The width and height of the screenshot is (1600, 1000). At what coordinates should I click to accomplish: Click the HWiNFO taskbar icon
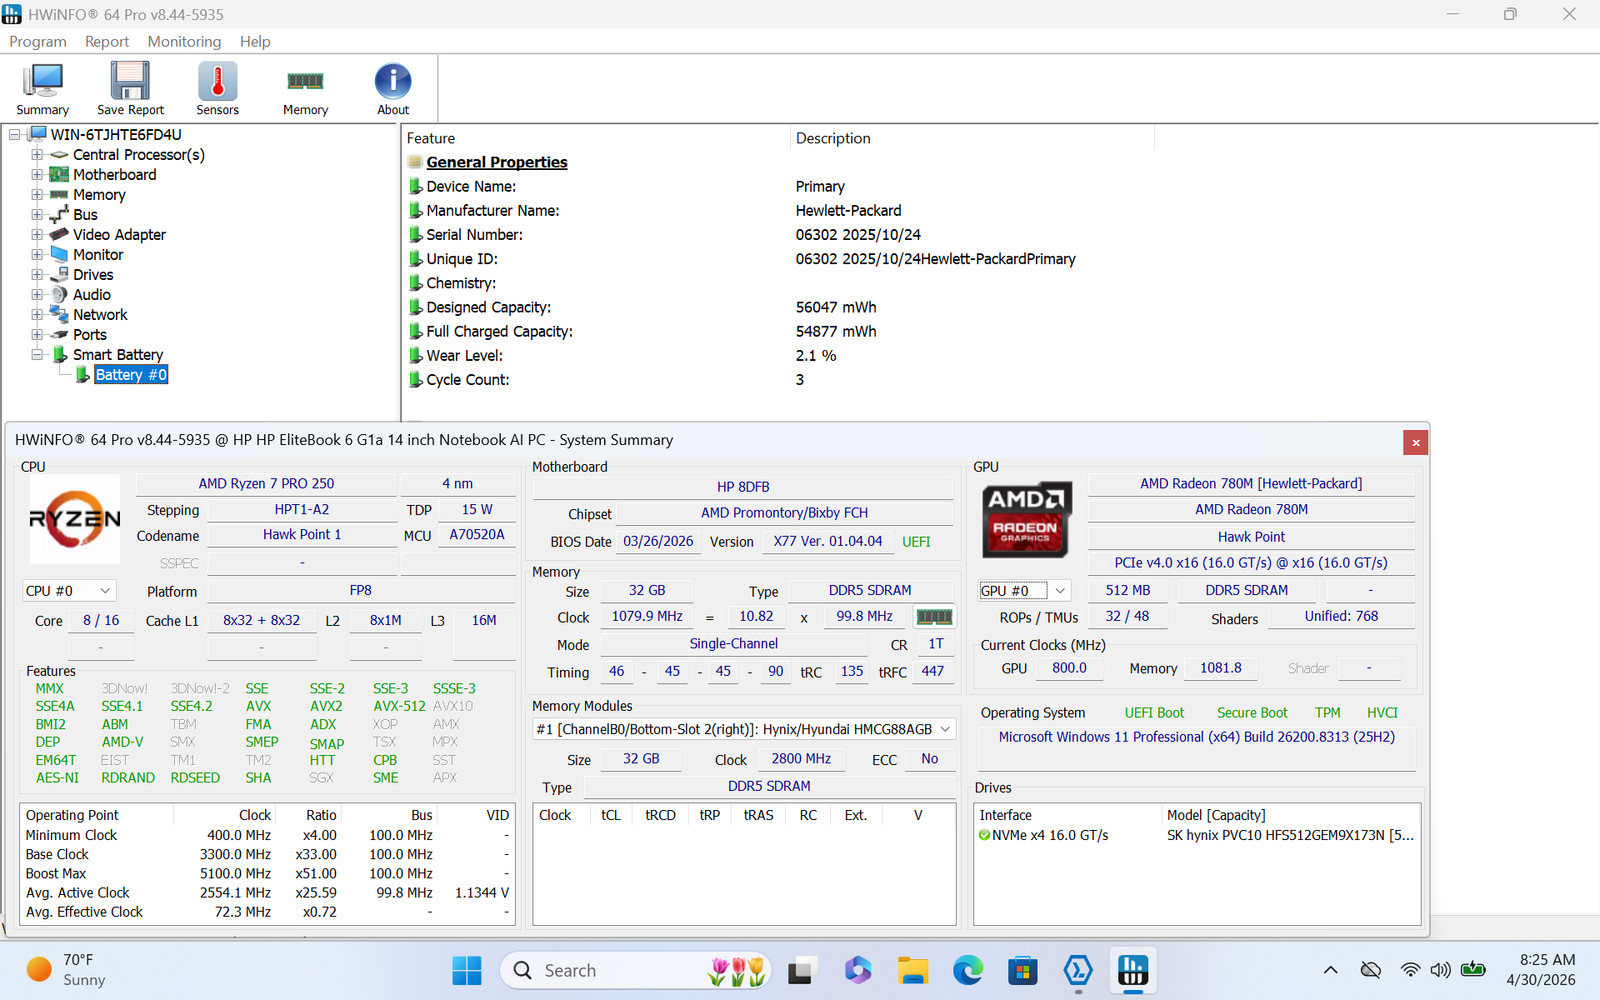[1132, 970]
